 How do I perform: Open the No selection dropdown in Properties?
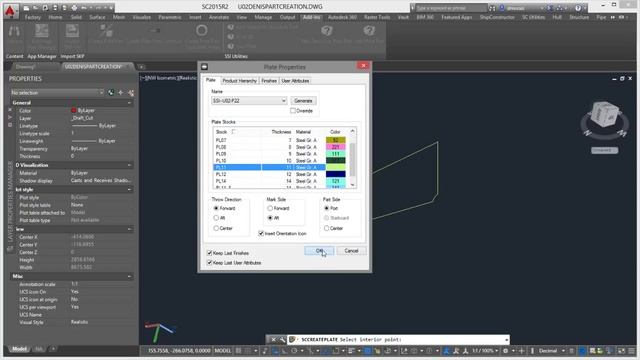tap(57, 93)
